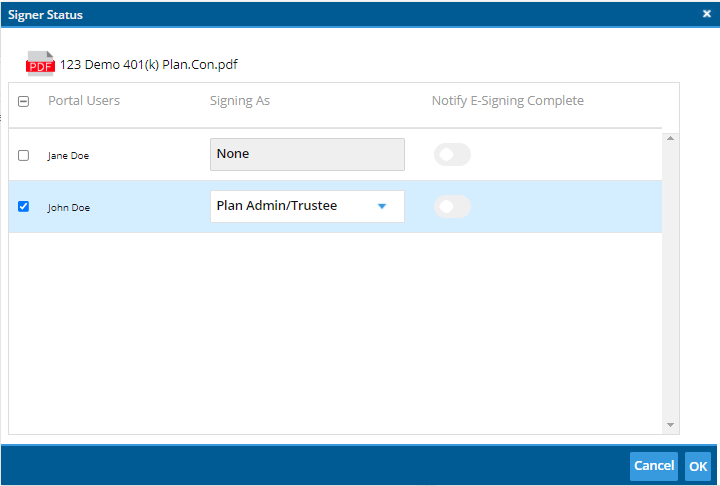Click the blue dropdown arrow for John Doe
720x486 pixels.
pos(382,206)
